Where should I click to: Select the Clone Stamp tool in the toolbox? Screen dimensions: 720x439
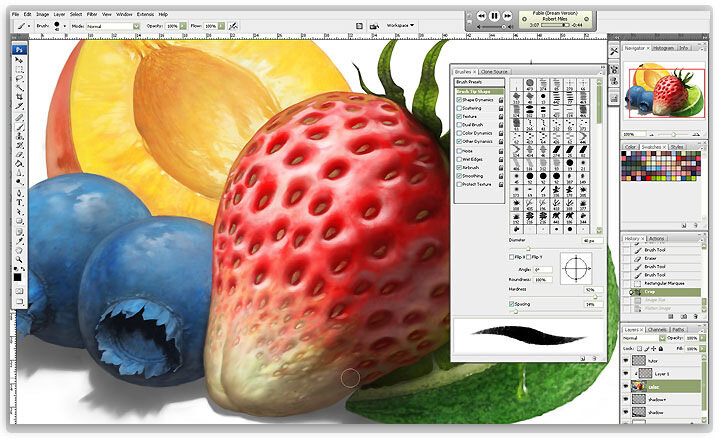tap(19, 136)
